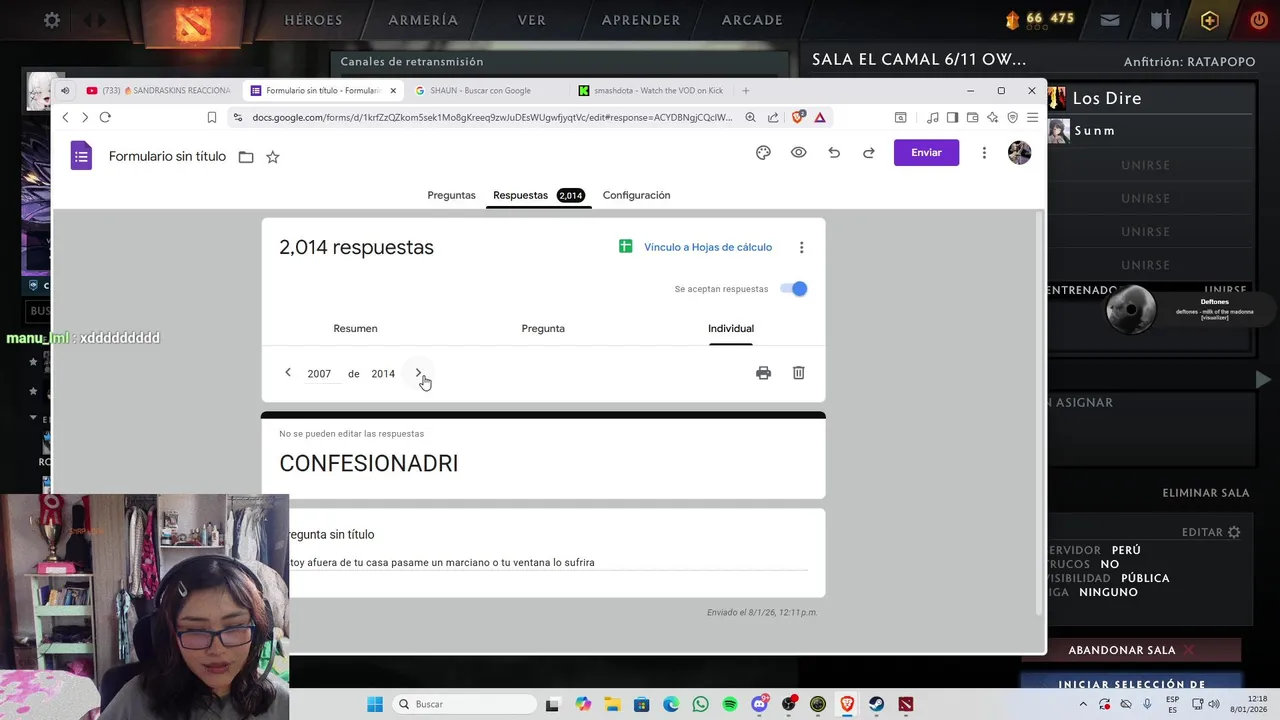Click ABANDONAR SALA in Dota lobby
The height and width of the screenshot is (720, 1280).
[1131, 650]
